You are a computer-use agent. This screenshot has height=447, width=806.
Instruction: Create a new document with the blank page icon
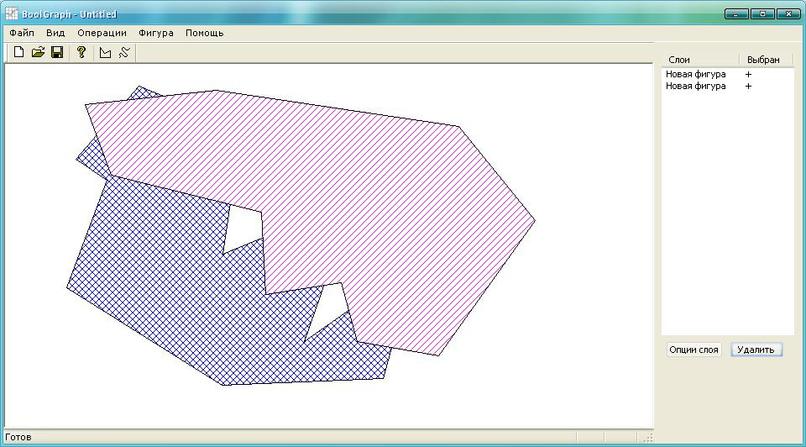point(19,52)
